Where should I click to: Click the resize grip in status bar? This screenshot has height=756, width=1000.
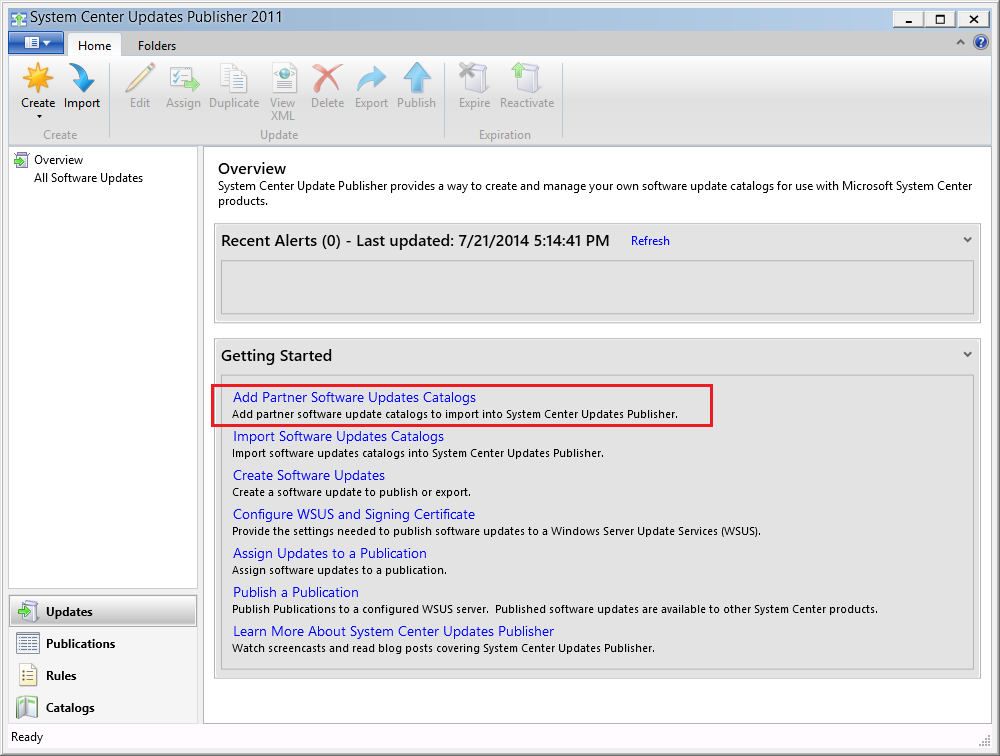tap(985, 739)
